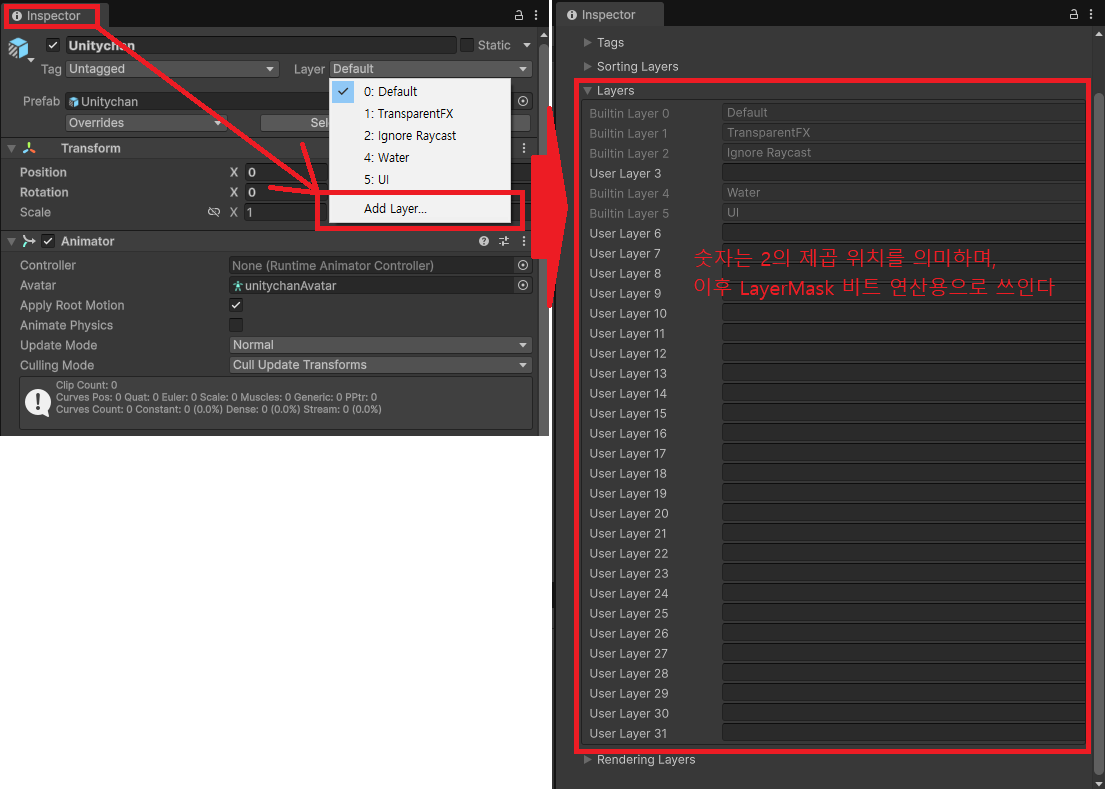Image resolution: width=1105 pixels, height=789 pixels.
Task: Select the 4: Water layer option
Action: pos(420,158)
